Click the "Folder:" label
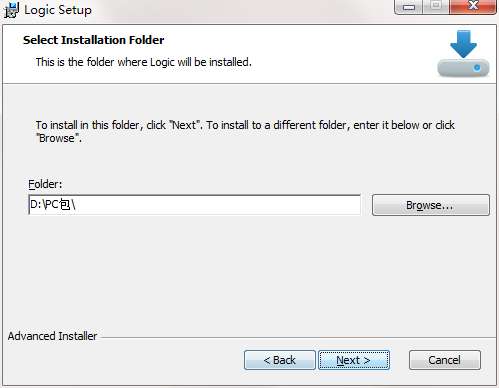The height and width of the screenshot is (388, 499). [45, 184]
